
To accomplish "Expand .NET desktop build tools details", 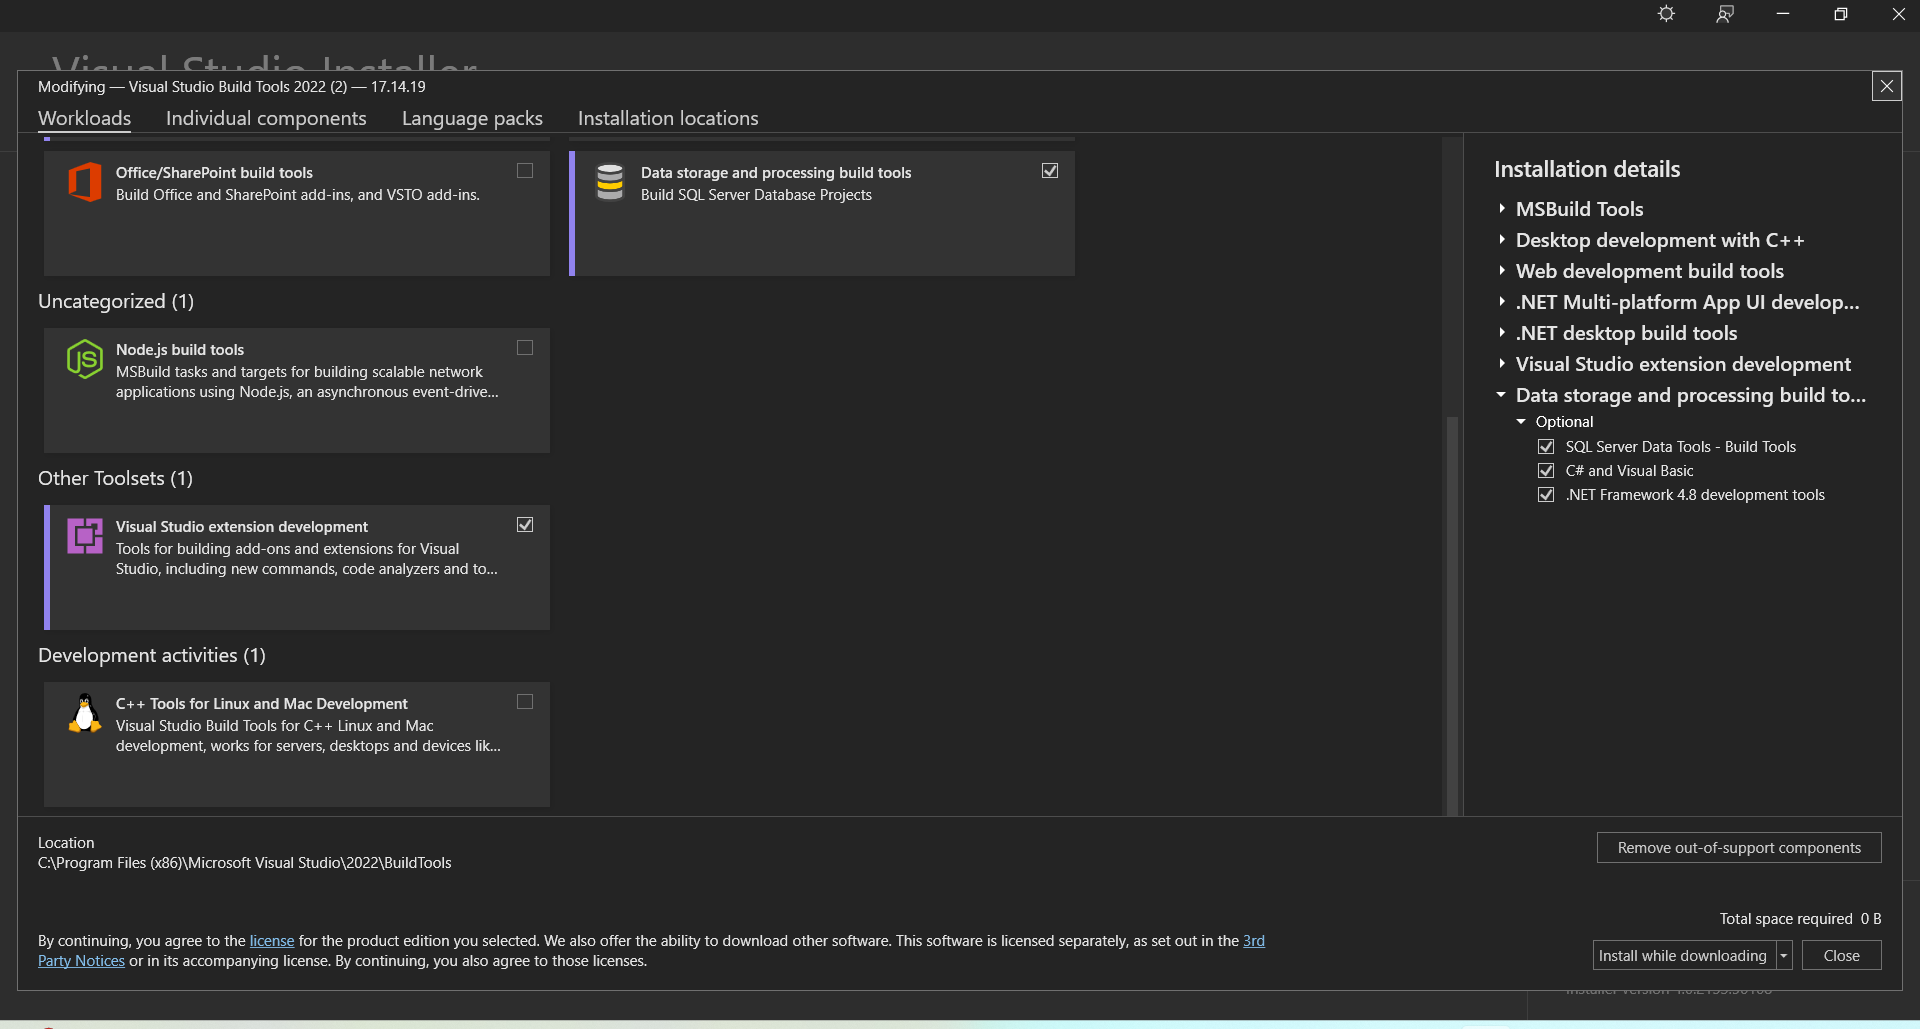I will 1502,333.
